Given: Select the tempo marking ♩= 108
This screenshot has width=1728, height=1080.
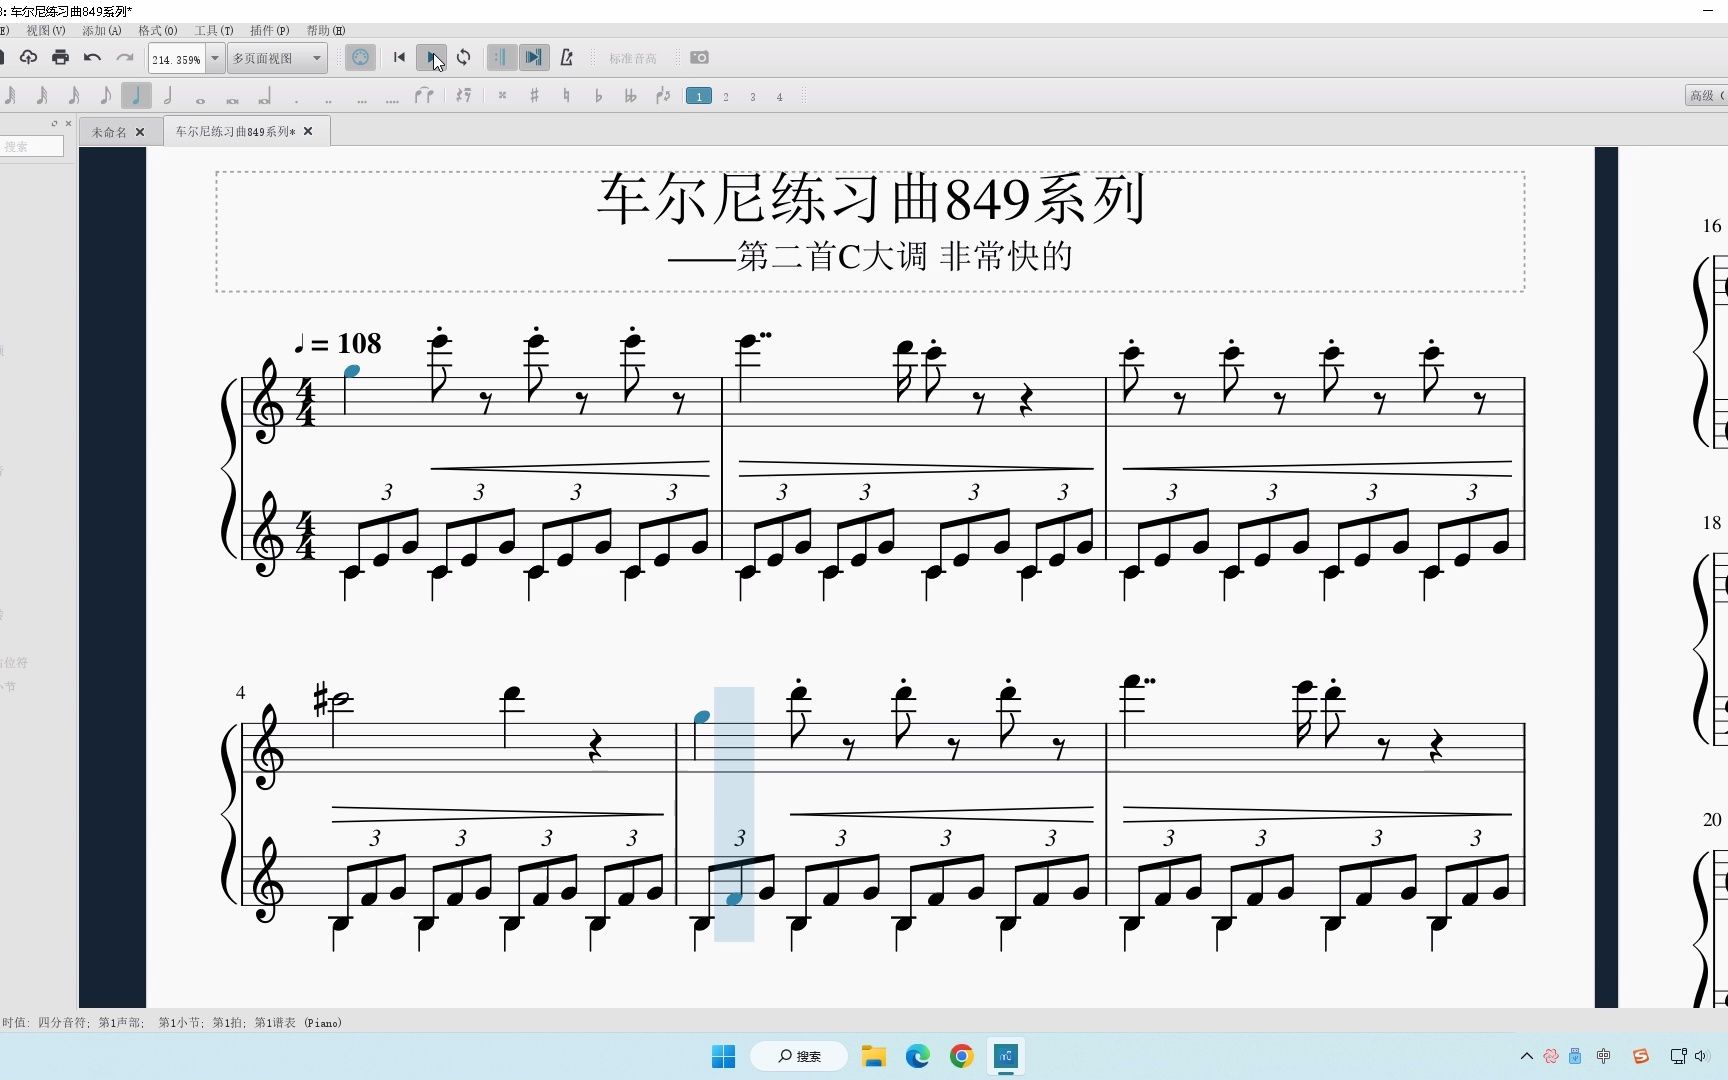Looking at the screenshot, I should [337, 343].
